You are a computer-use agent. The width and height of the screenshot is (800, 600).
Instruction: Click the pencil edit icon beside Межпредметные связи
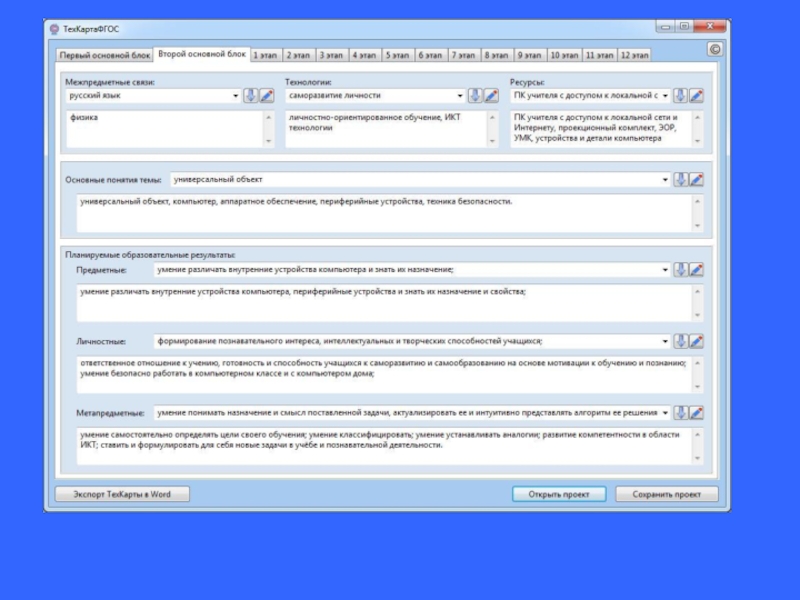pos(267,96)
